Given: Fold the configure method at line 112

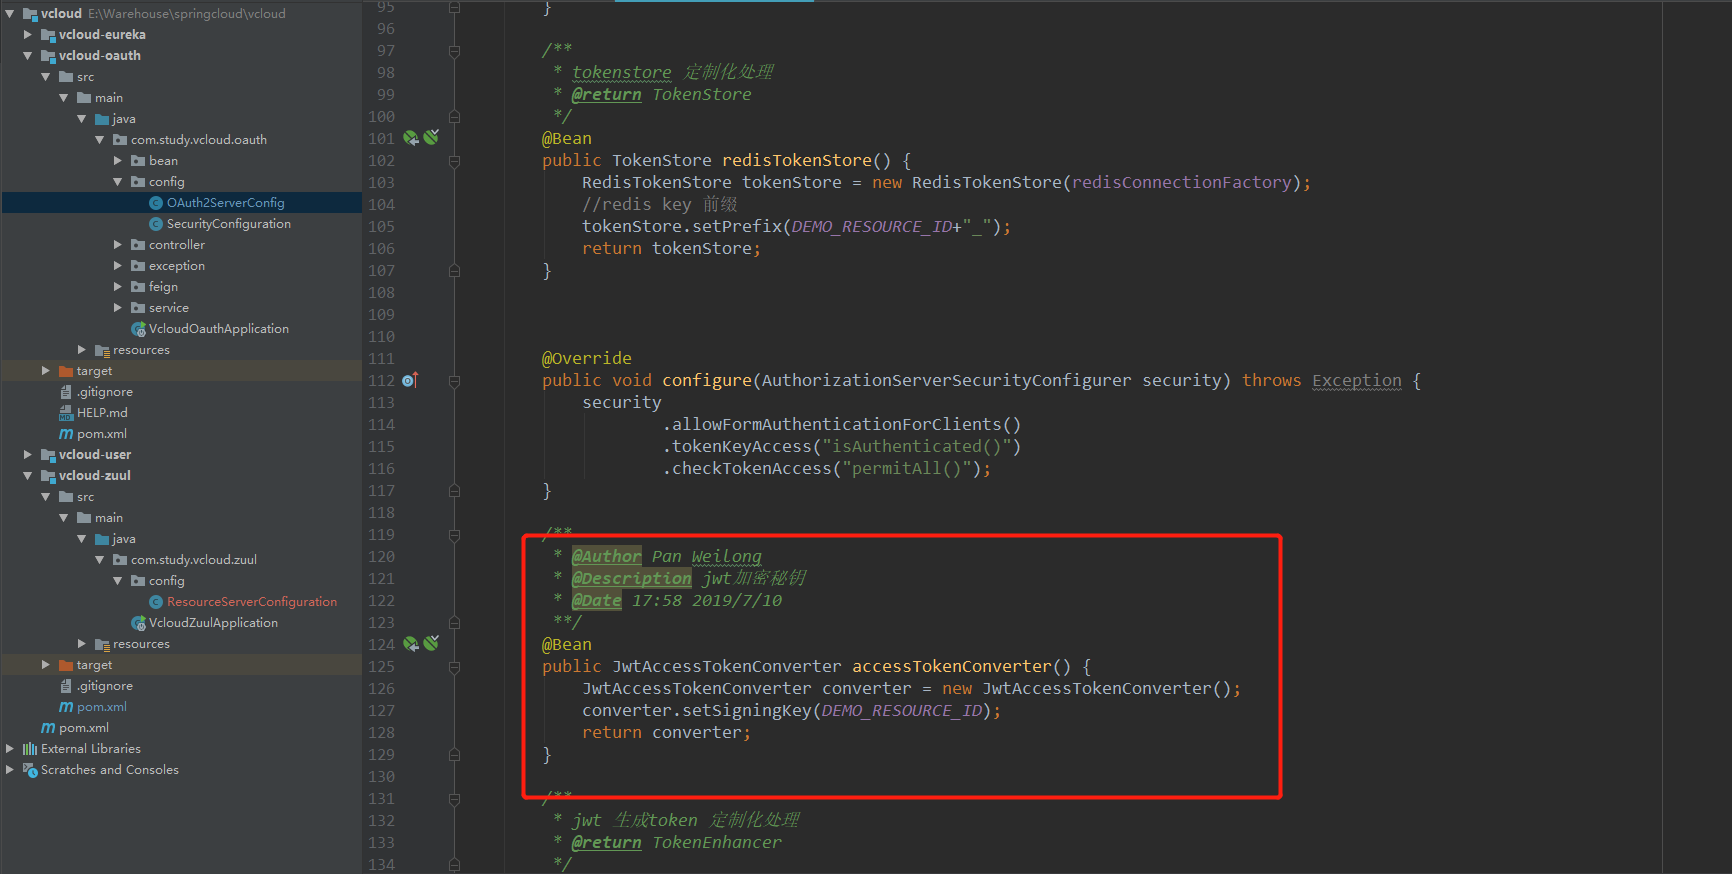Looking at the screenshot, I should (x=455, y=381).
